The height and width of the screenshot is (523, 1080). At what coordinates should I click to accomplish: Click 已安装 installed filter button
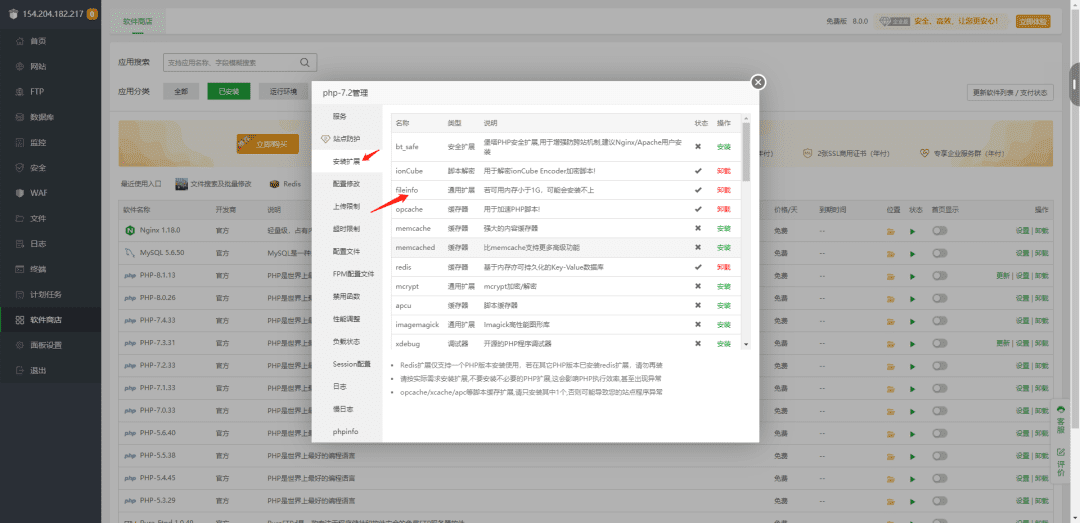point(229,91)
